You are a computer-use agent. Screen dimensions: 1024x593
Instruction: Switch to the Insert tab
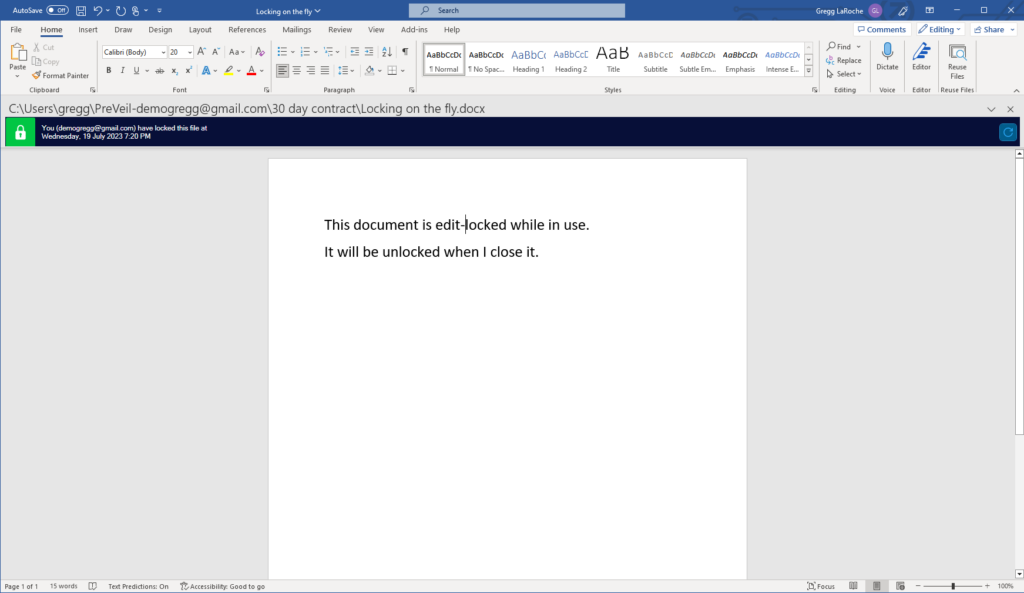(x=88, y=30)
